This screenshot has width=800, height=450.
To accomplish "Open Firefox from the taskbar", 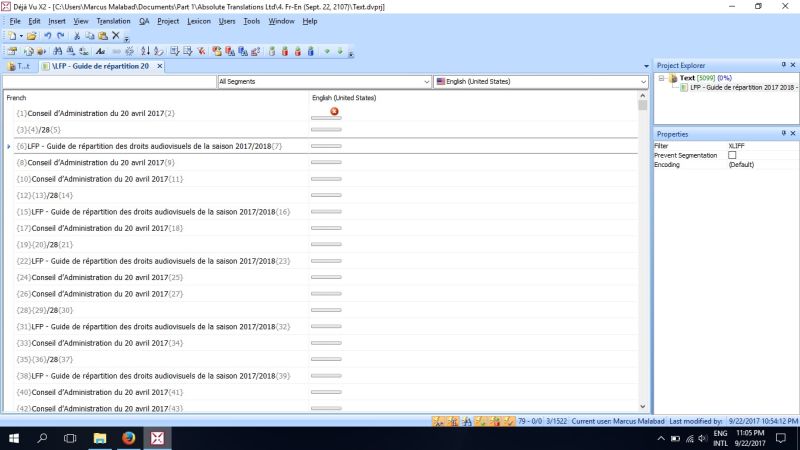I will pyautogui.click(x=129, y=438).
